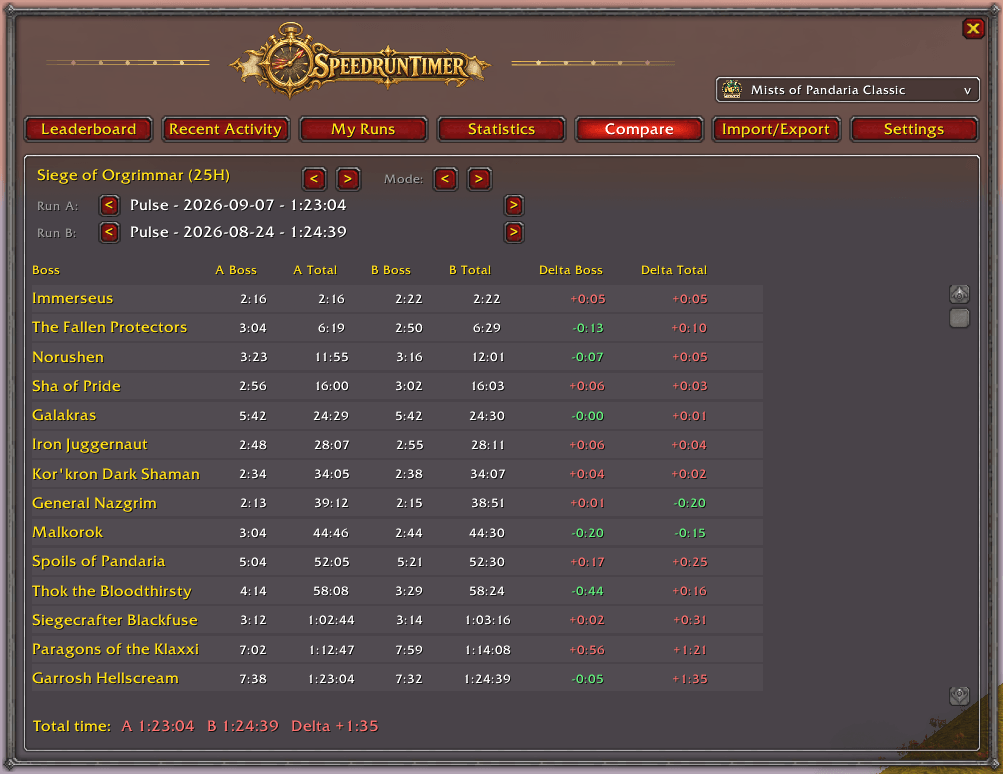
Task: Select the Siegecrafter Blackfuse row
Action: coord(397,620)
